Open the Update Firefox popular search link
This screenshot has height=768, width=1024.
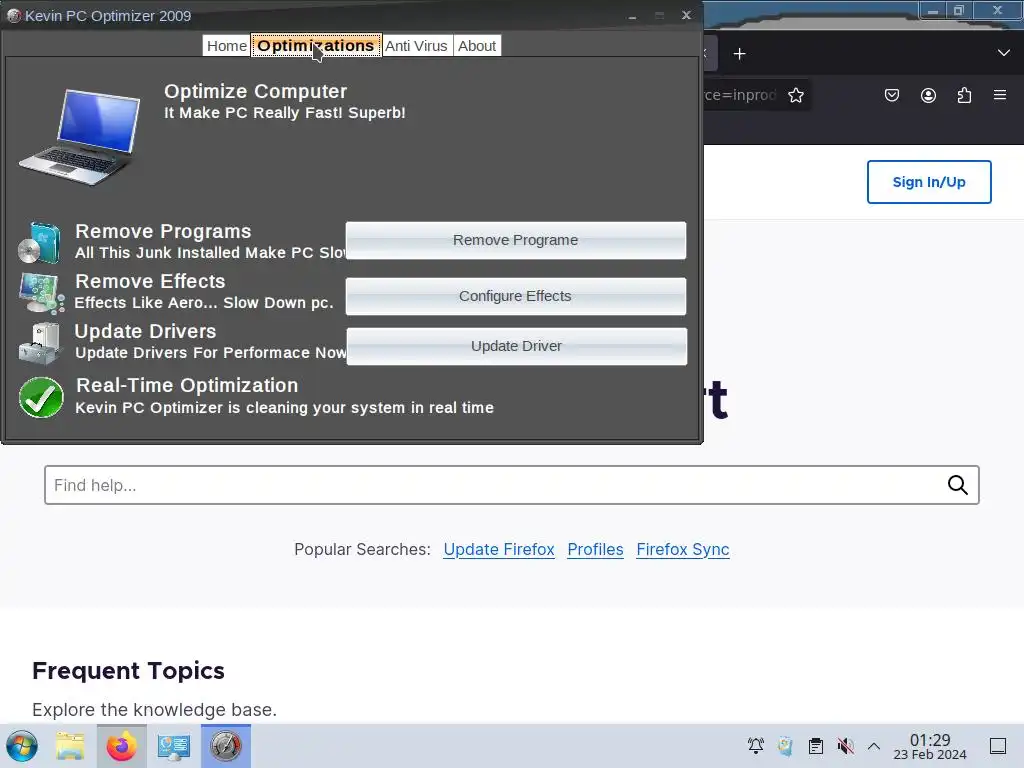coord(499,550)
